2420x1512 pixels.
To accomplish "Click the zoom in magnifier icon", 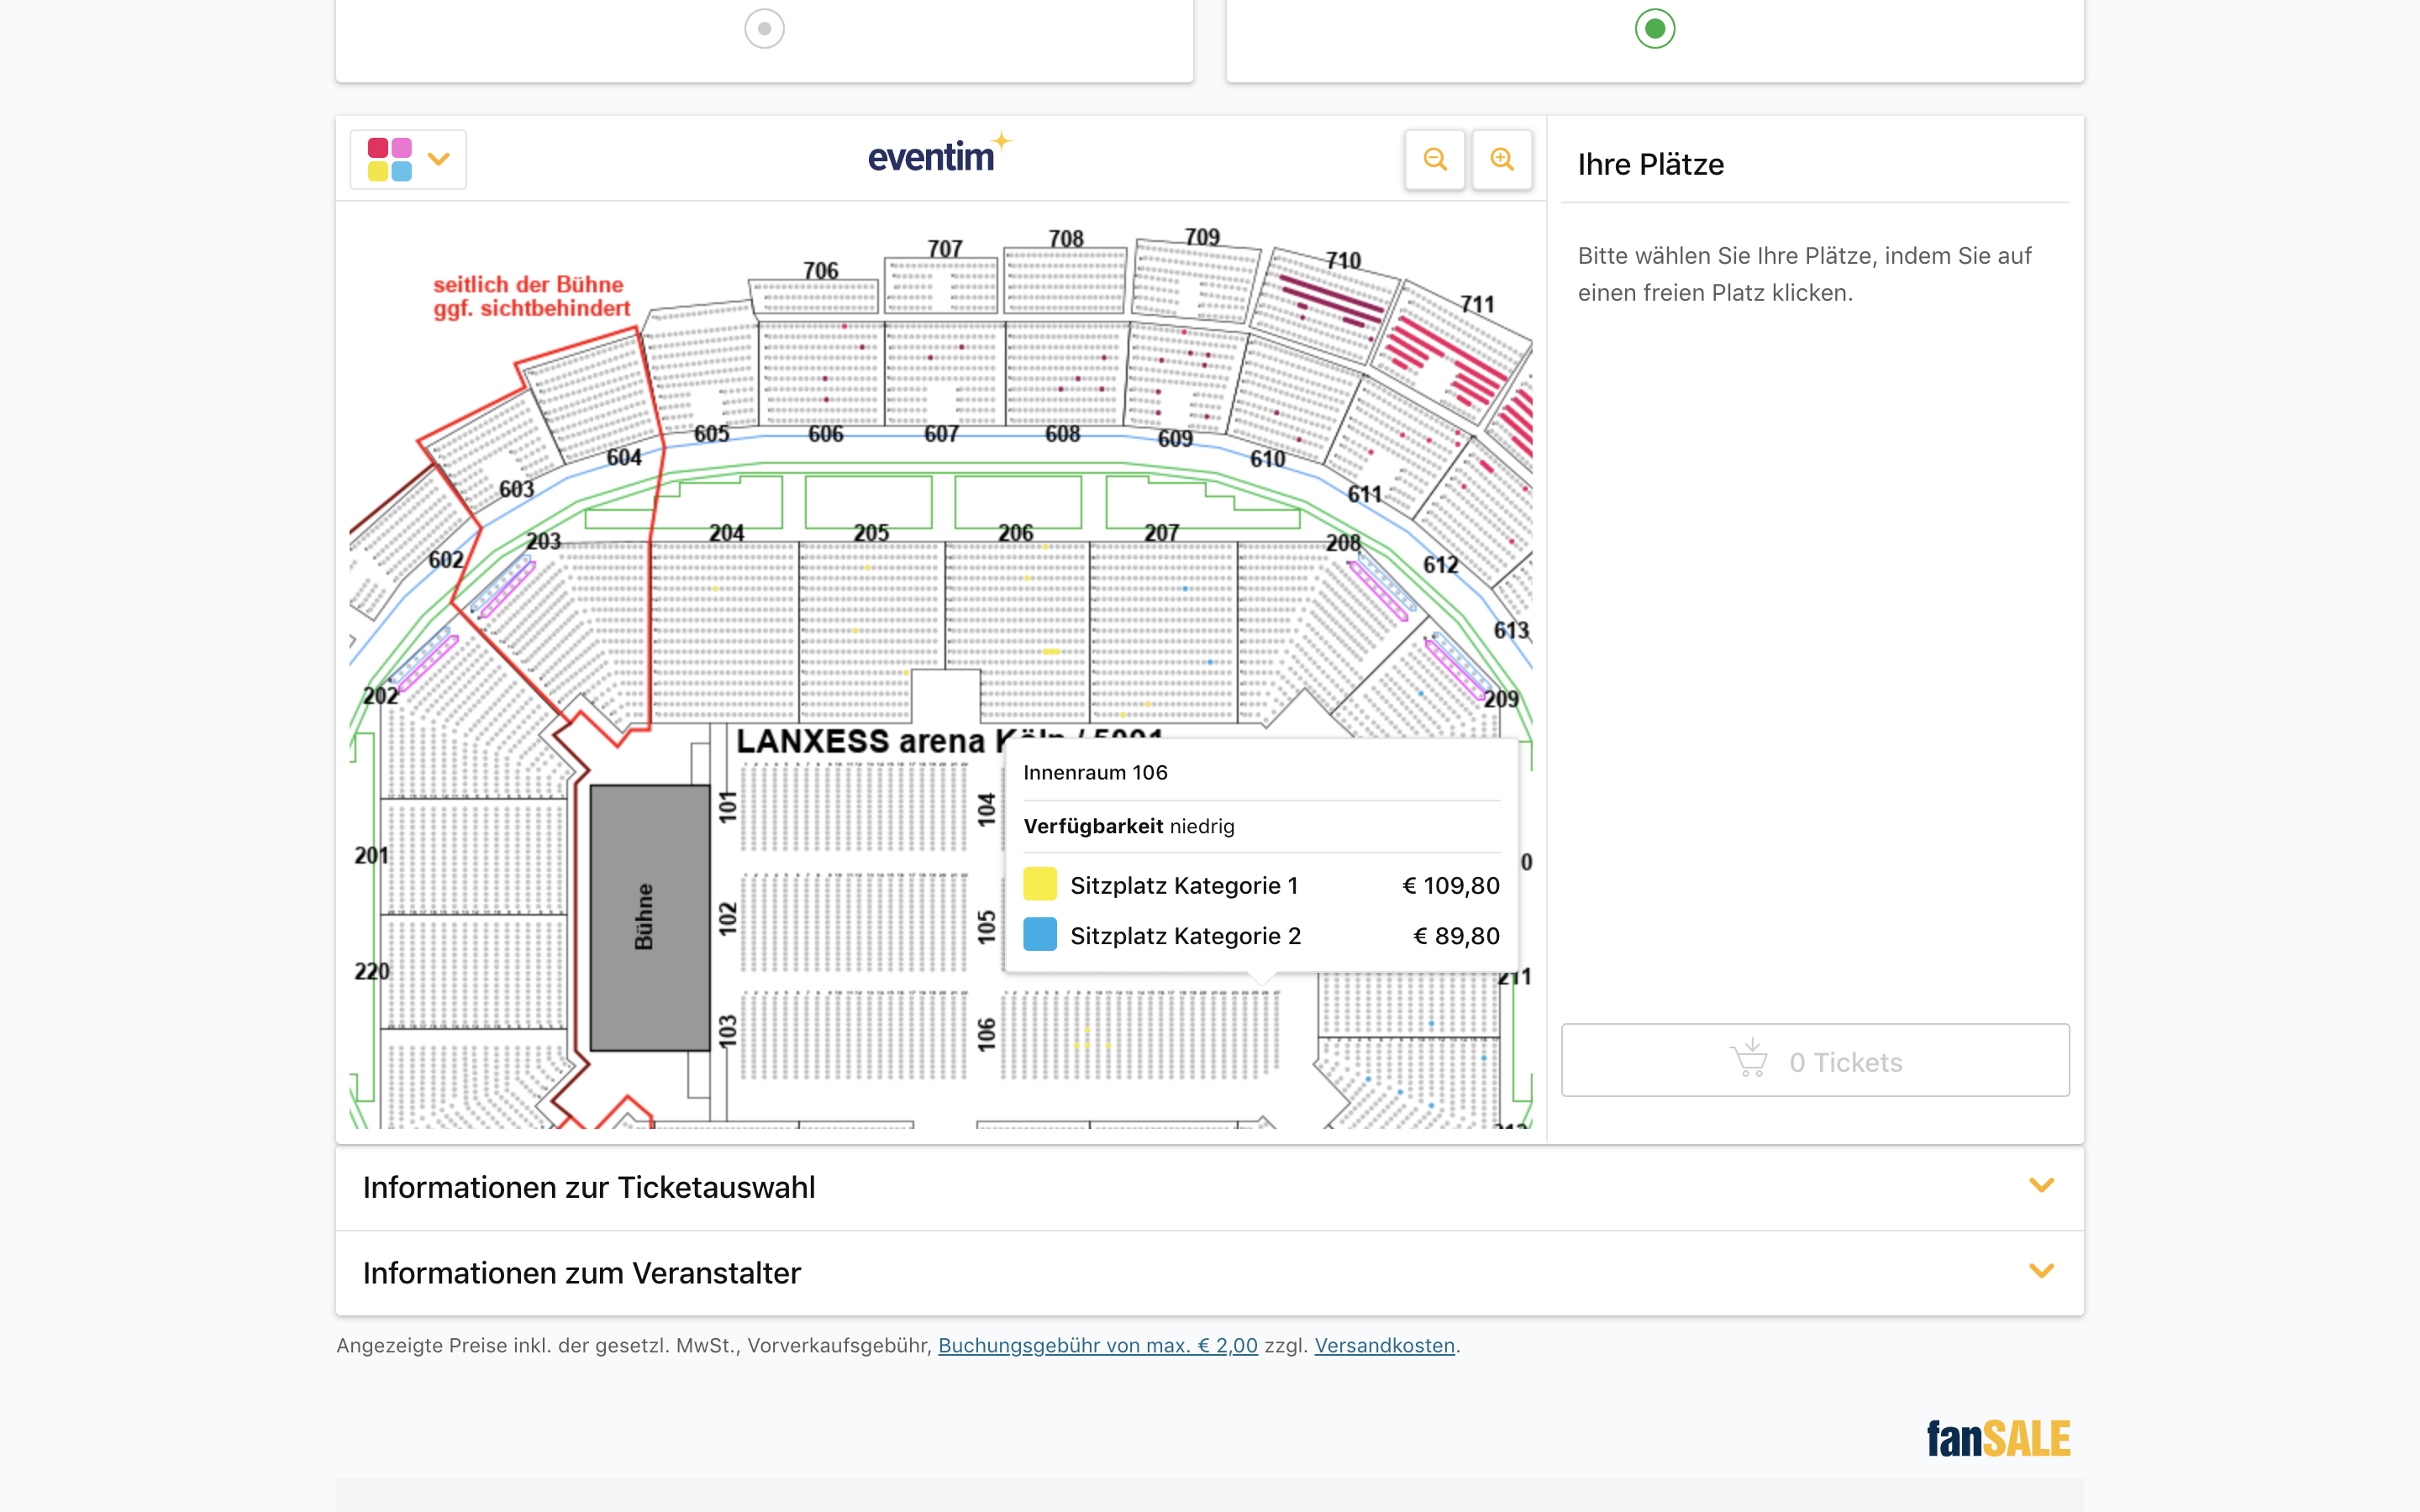I will point(1501,160).
